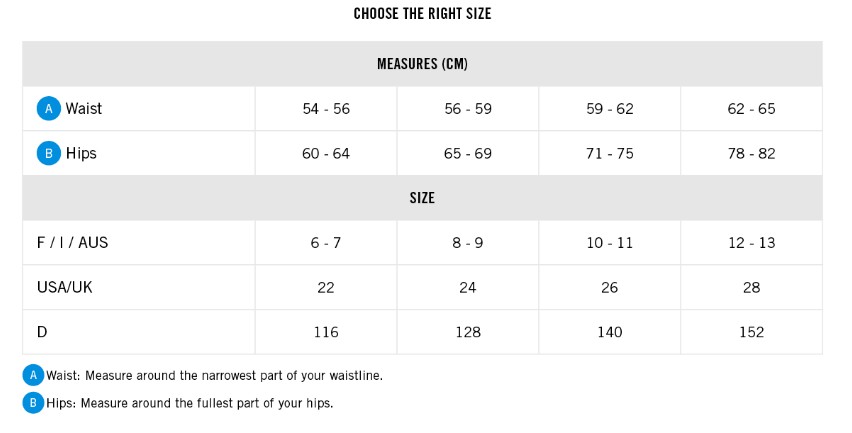The width and height of the screenshot is (852, 433).
Task: Click the 'USA/UK' row label
Action: point(64,288)
